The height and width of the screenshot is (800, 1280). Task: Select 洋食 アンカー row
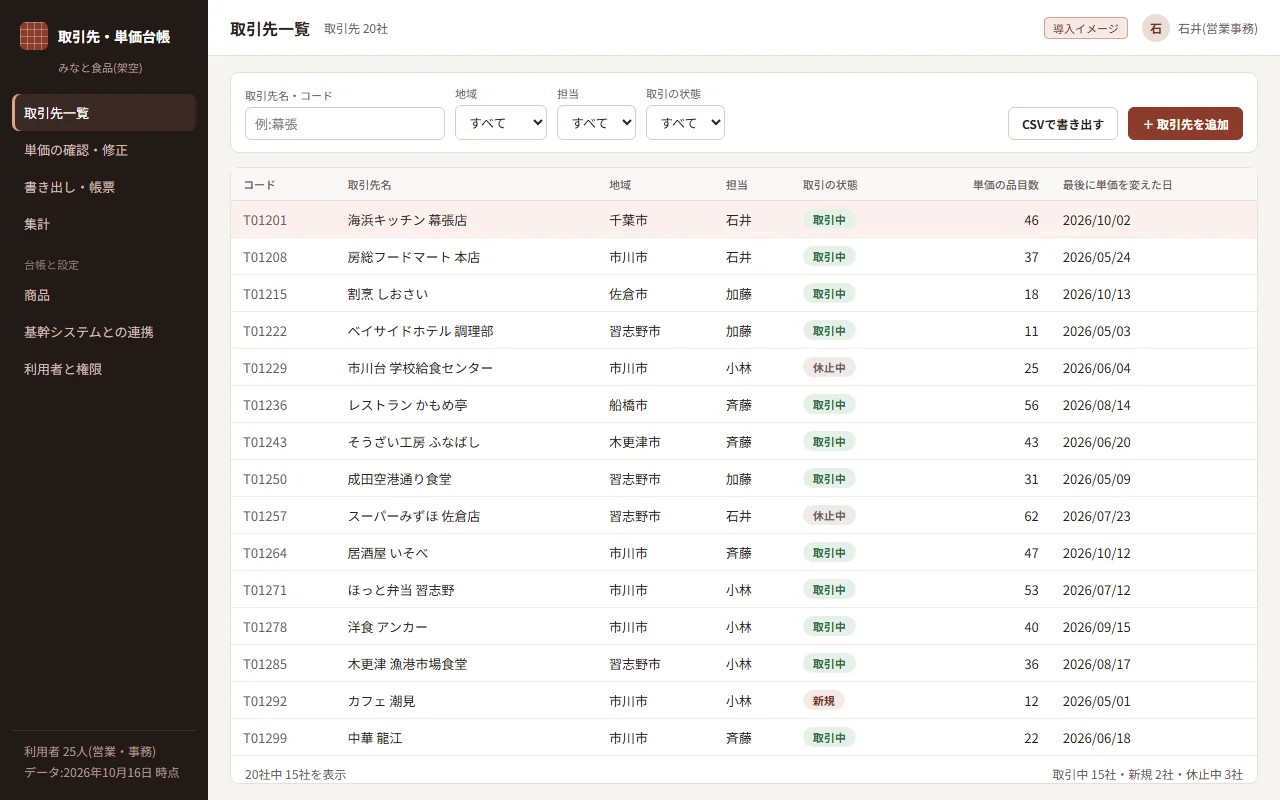[744, 627]
